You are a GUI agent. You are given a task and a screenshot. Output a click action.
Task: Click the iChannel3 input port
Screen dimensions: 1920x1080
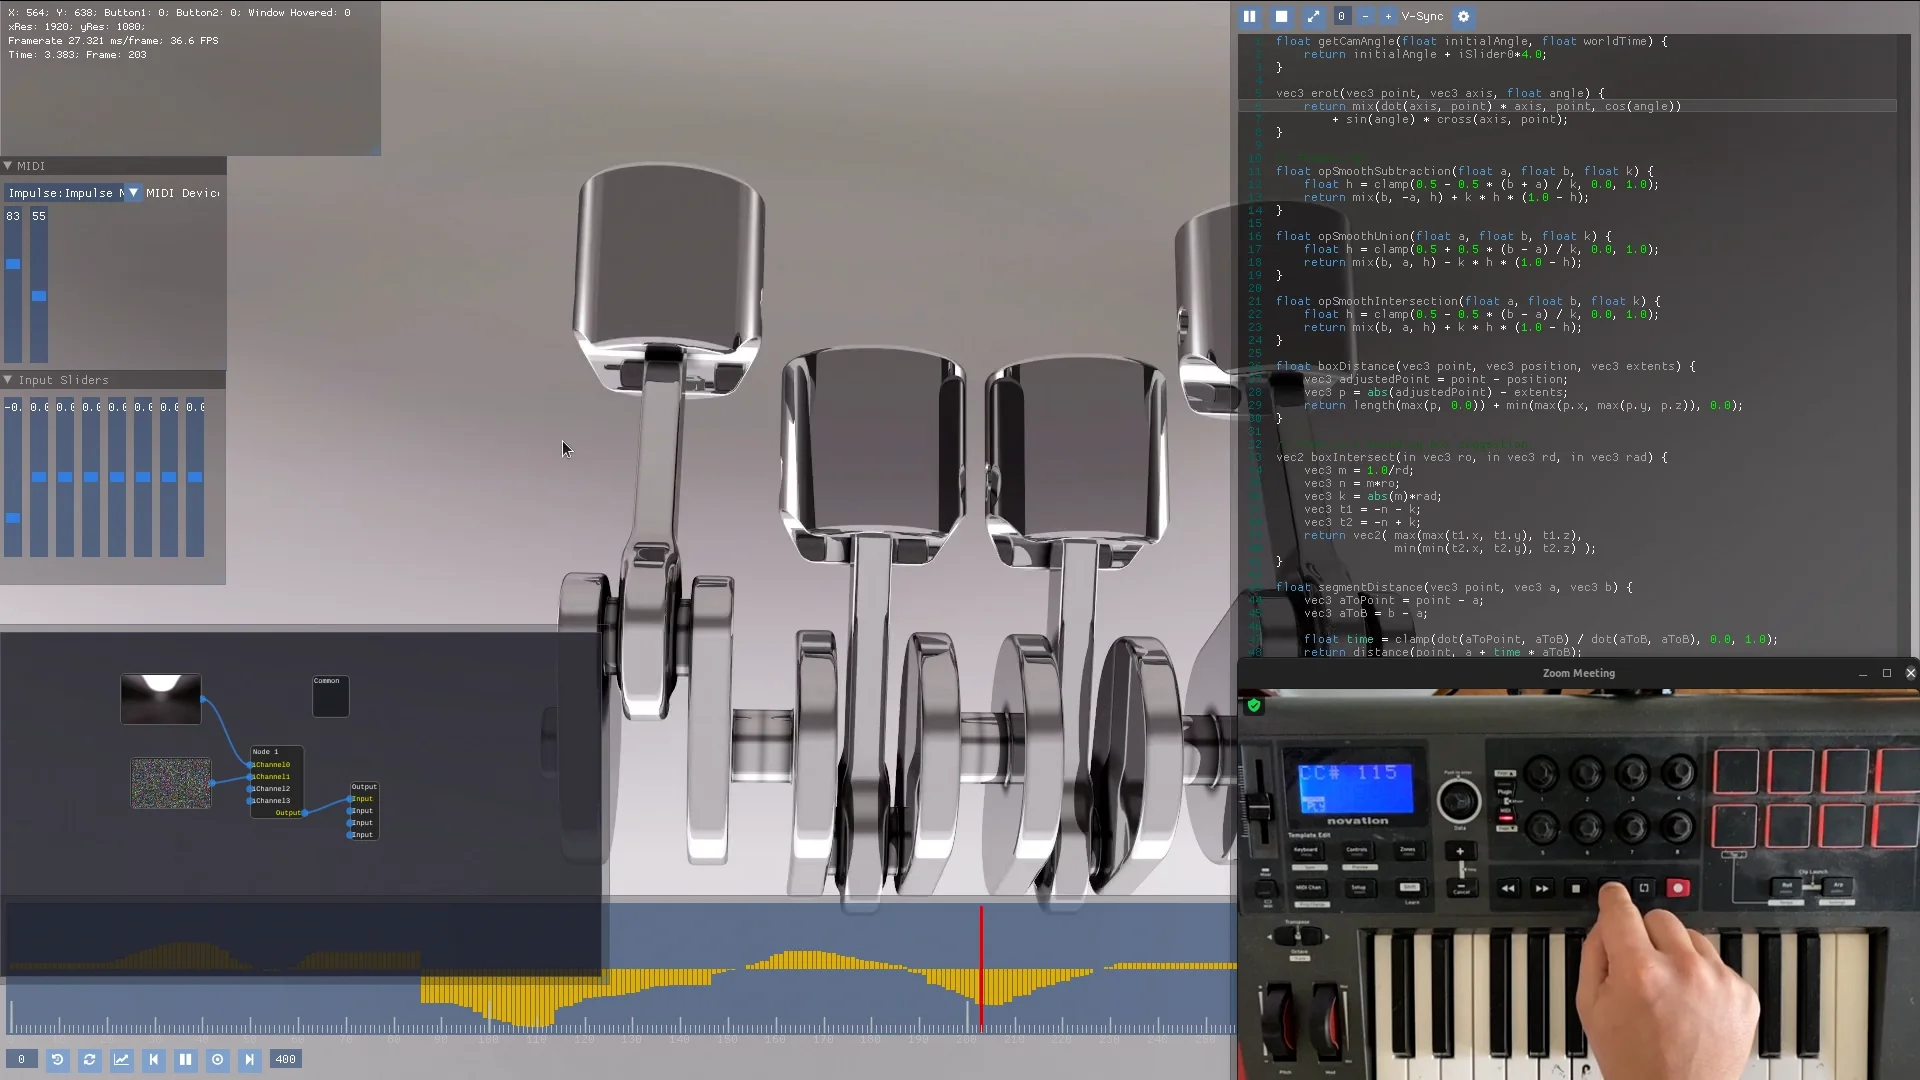(250, 801)
